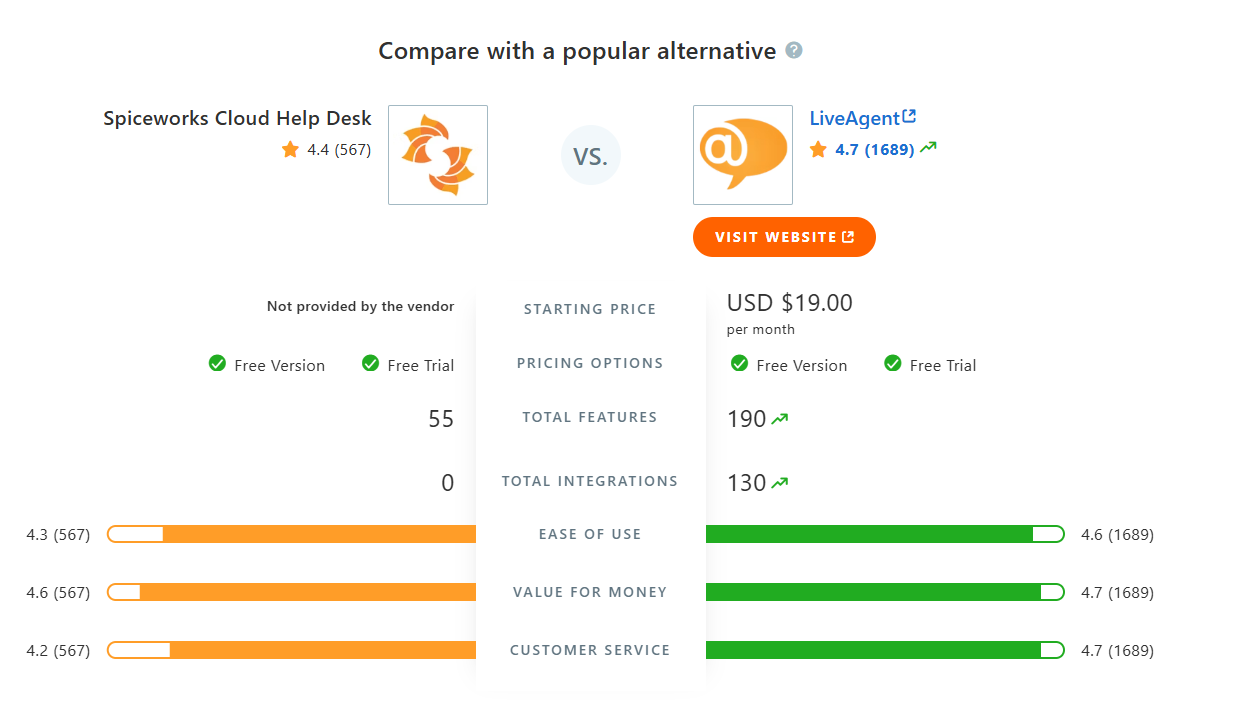Click Spiceworks' Free Trial checkmark
The width and height of the screenshot is (1260, 702).
click(370, 364)
